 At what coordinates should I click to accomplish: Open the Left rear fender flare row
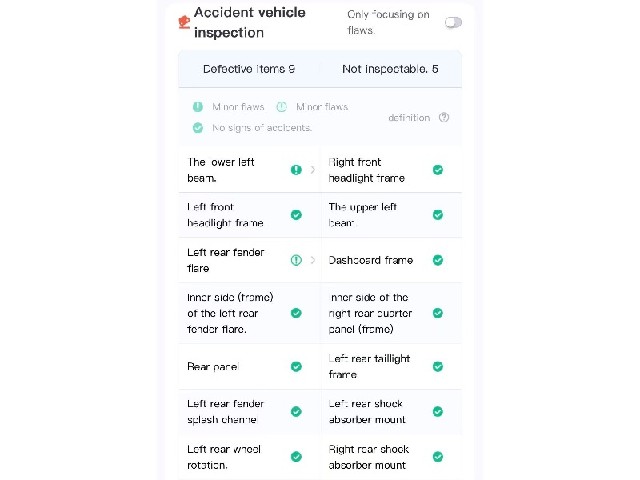point(249,260)
